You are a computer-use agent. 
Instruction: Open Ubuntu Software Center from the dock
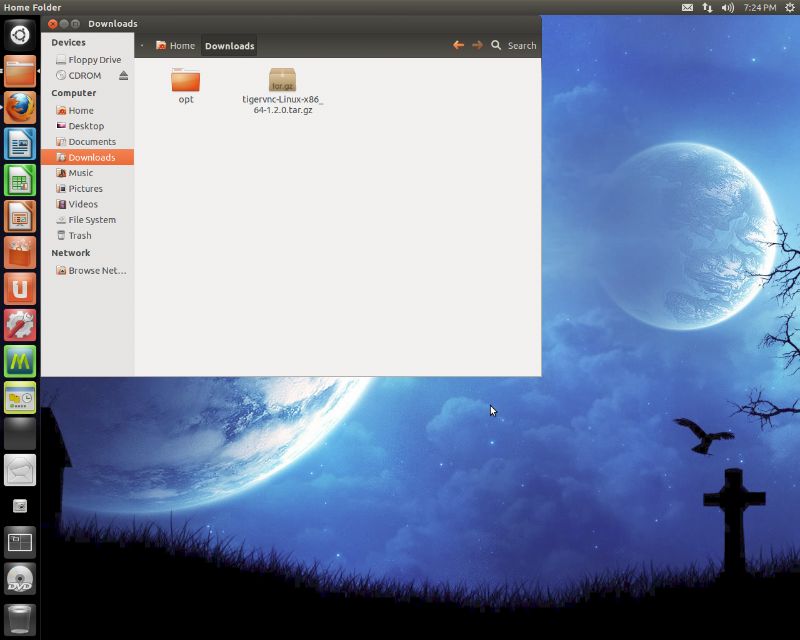point(20,253)
